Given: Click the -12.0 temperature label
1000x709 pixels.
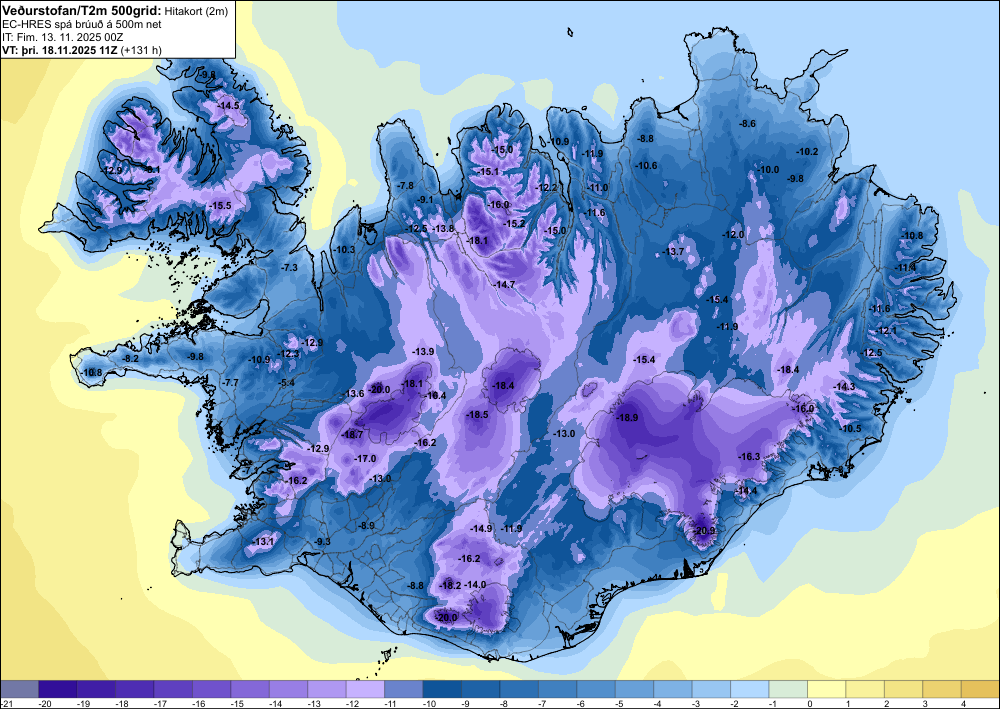Looking at the screenshot, I should point(733,235).
